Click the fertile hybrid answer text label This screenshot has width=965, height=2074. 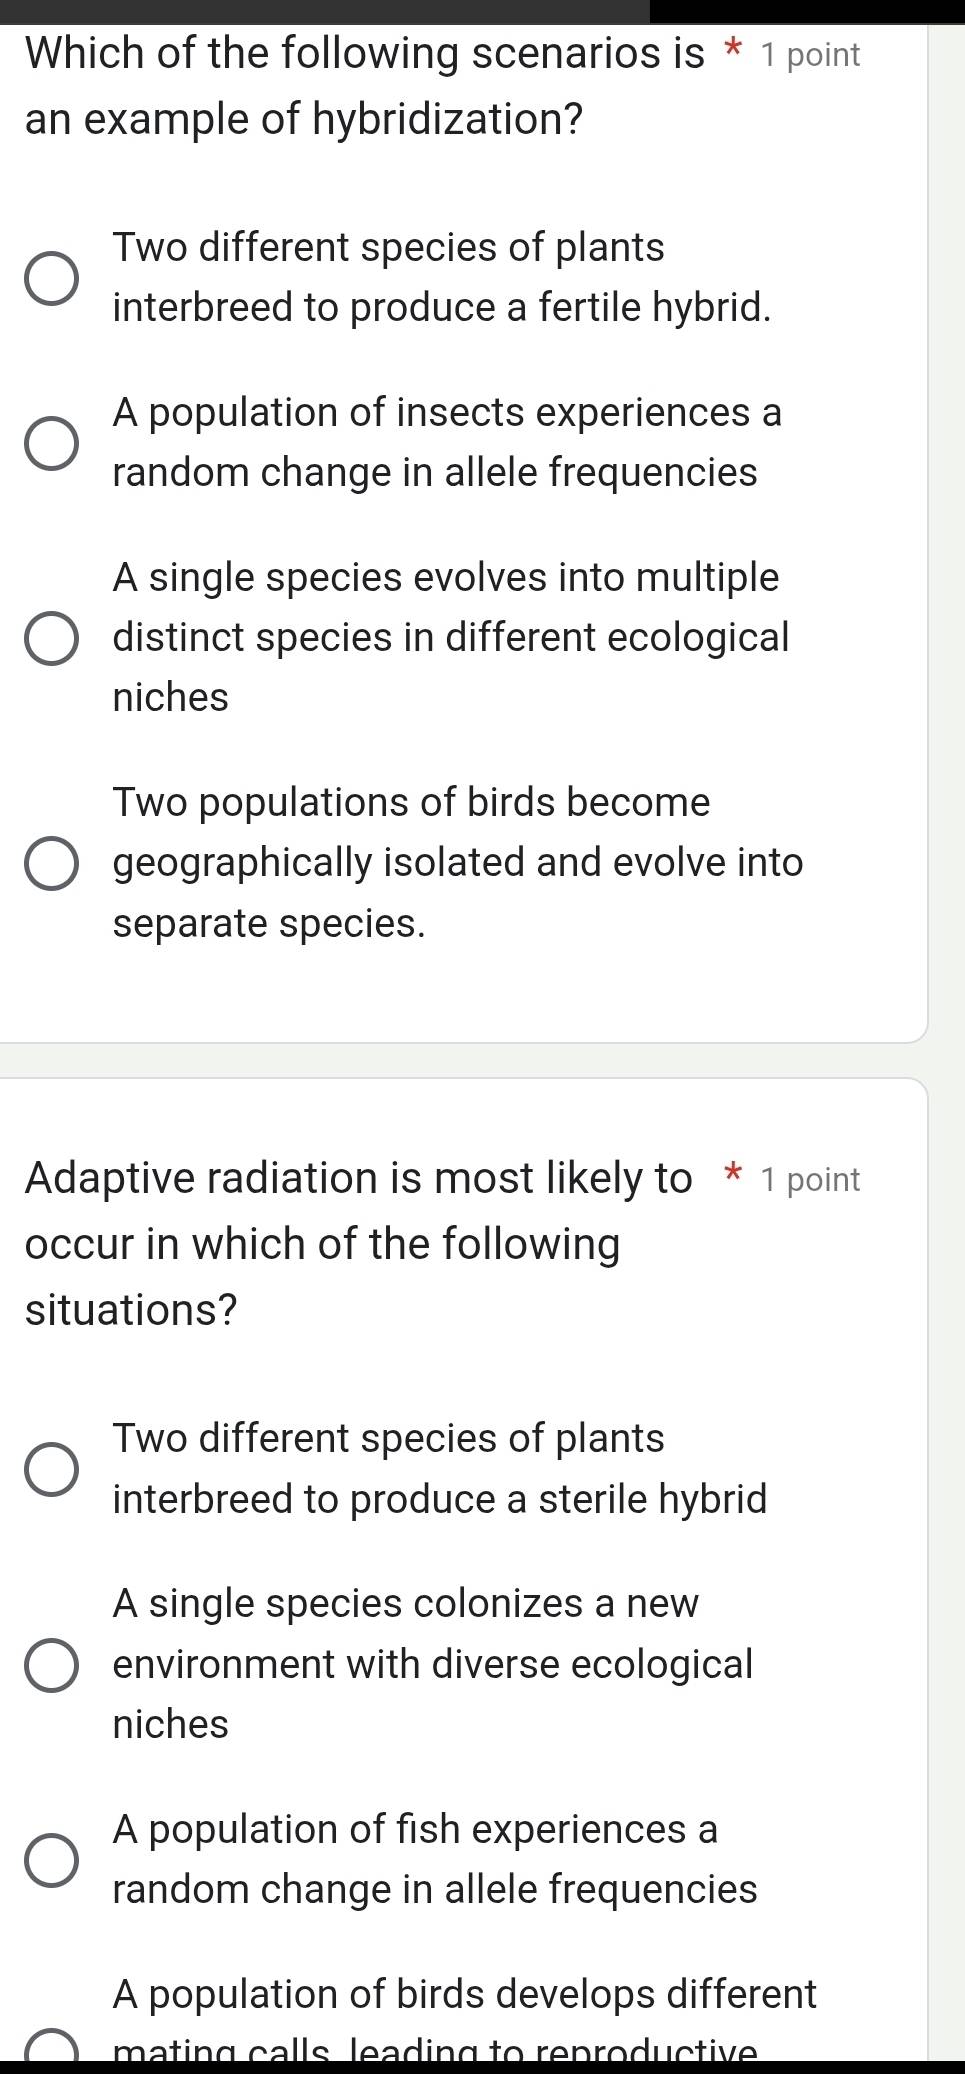tap(440, 278)
